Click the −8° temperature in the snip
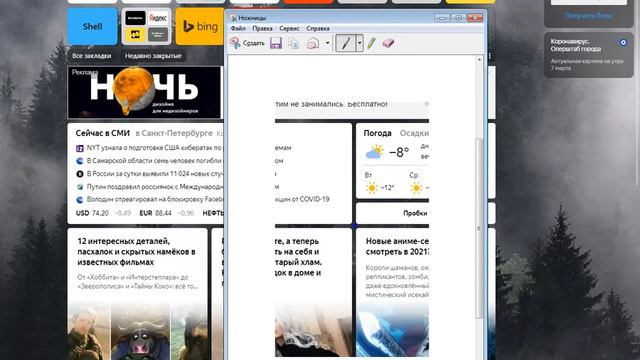Screen dimensions: 640x360 pyautogui.click(x=399, y=152)
